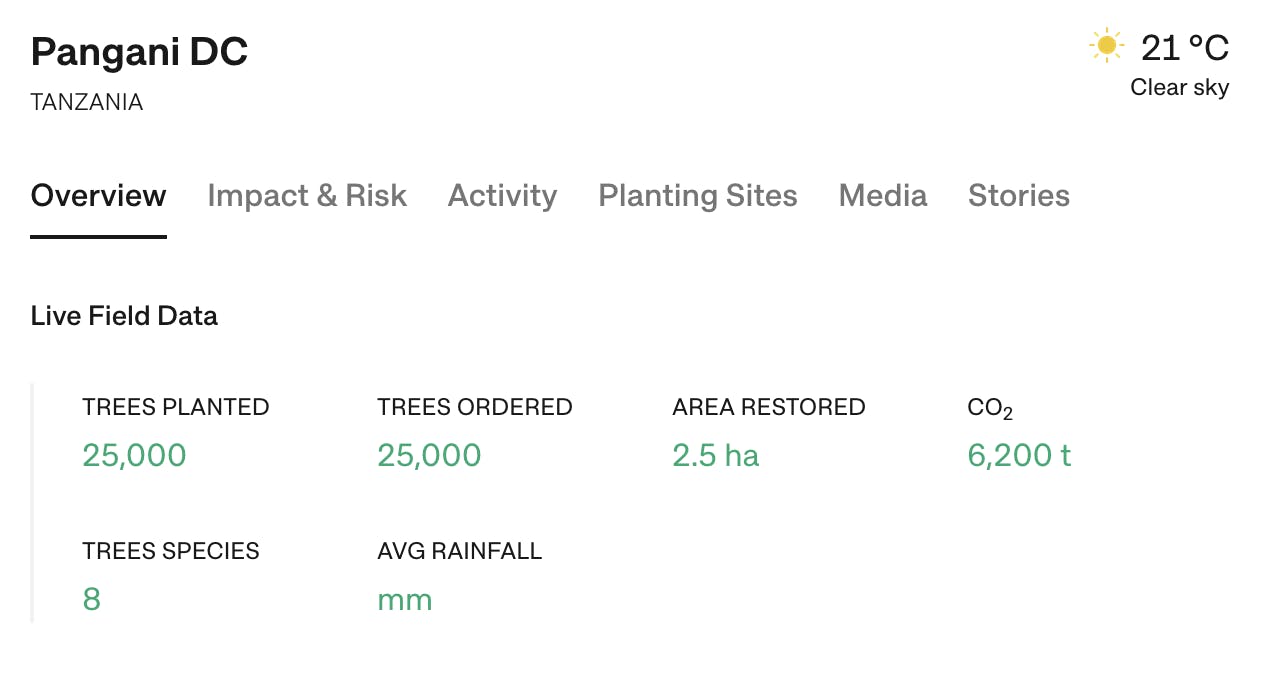Screen dimensions: 1262x682
Task: Open the Planting Sites tab
Action: coord(697,196)
